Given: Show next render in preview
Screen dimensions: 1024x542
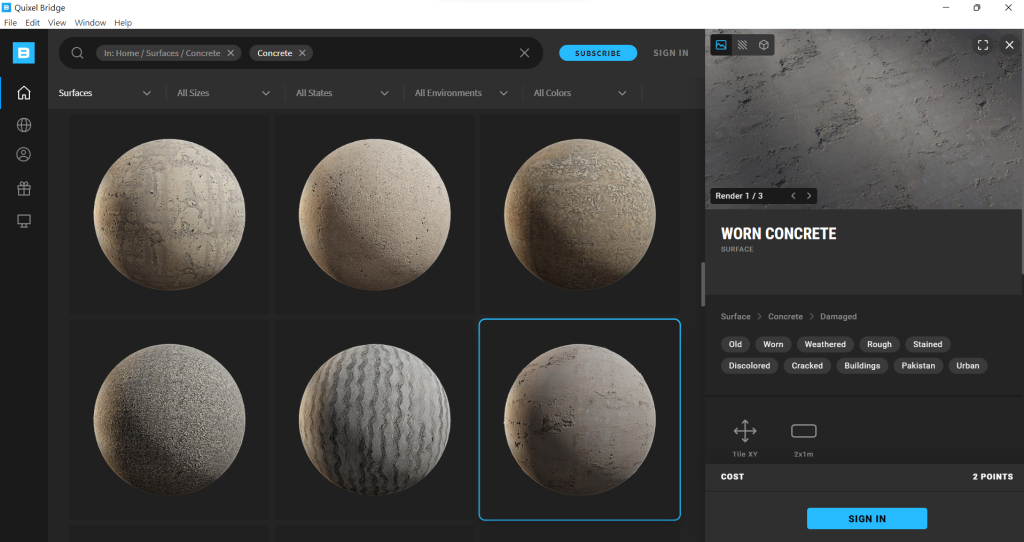Looking at the screenshot, I should pos(809,196).
